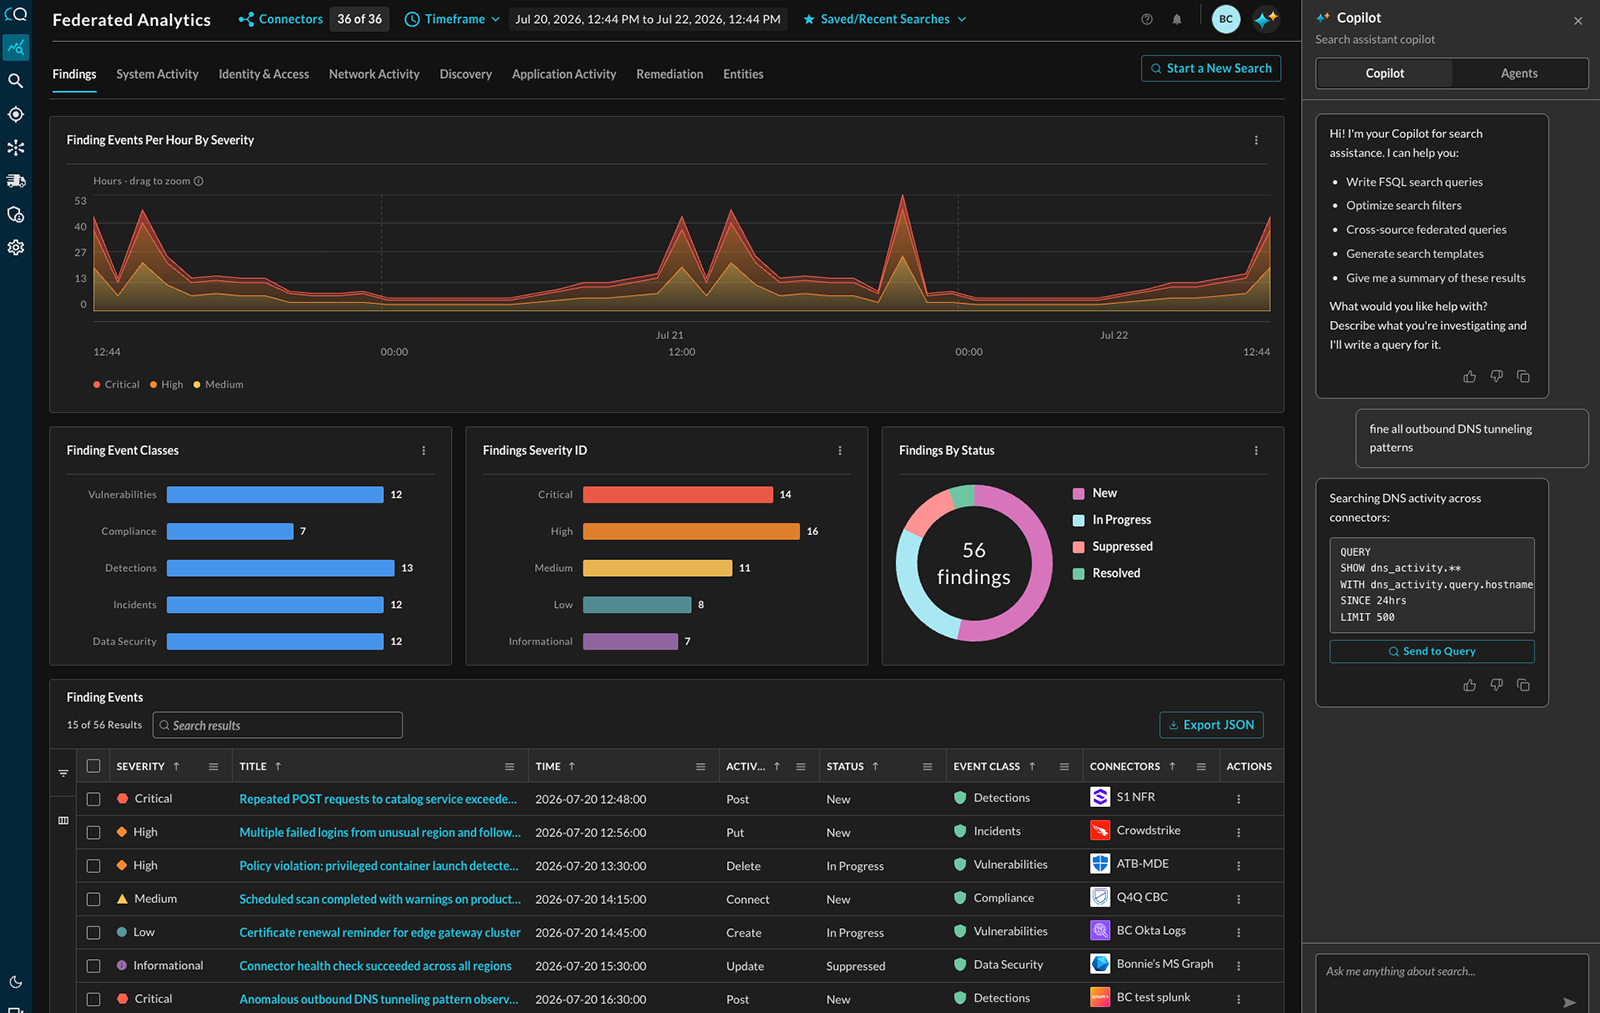
Task: Copy the Copilot greeting message
Action: 1523,377
